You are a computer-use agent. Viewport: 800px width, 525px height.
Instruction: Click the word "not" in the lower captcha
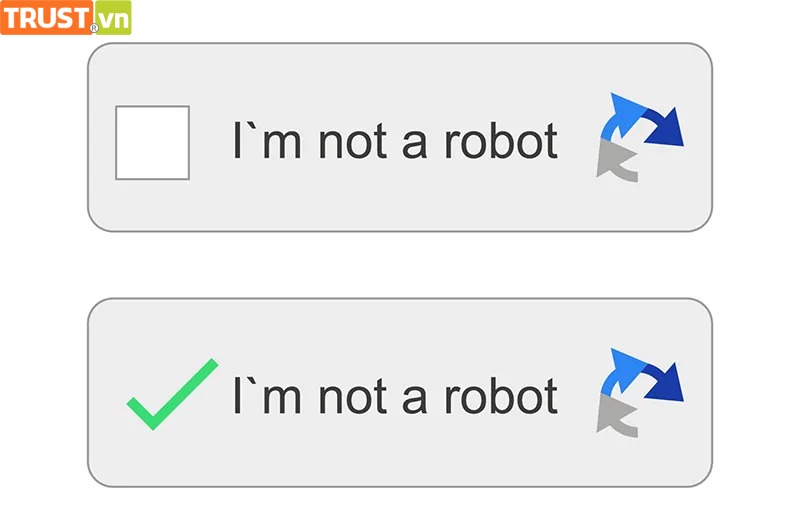point(353,397)
